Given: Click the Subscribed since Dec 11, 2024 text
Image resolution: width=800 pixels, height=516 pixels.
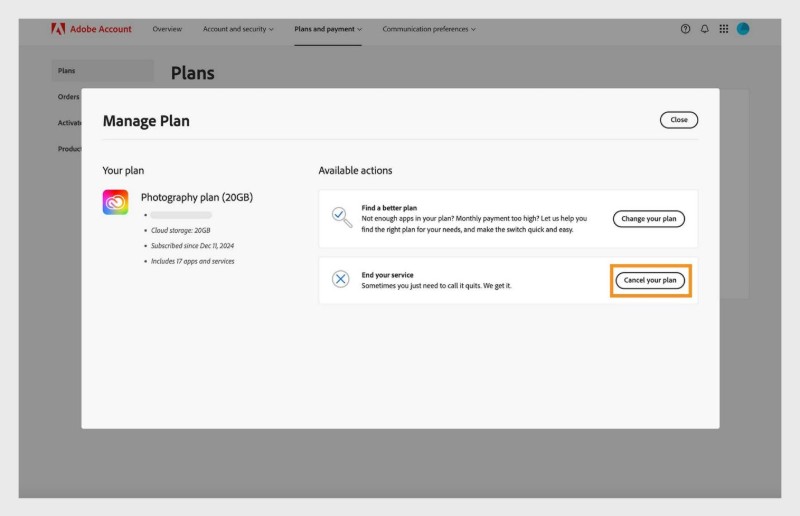Looking at the screenshot, I should pyautogui.click(x=192, y=245).
